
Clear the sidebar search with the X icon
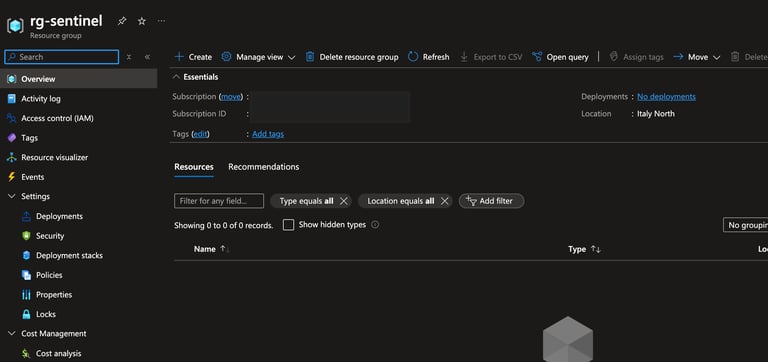pos(129,57)
